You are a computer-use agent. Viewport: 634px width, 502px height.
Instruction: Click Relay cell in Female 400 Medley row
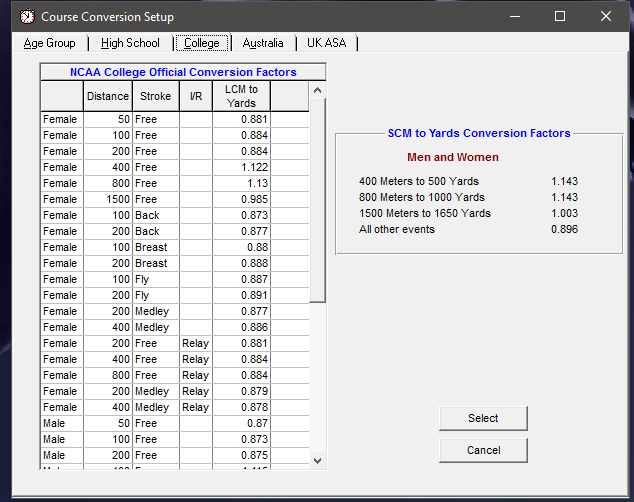(x=196, y=407)
